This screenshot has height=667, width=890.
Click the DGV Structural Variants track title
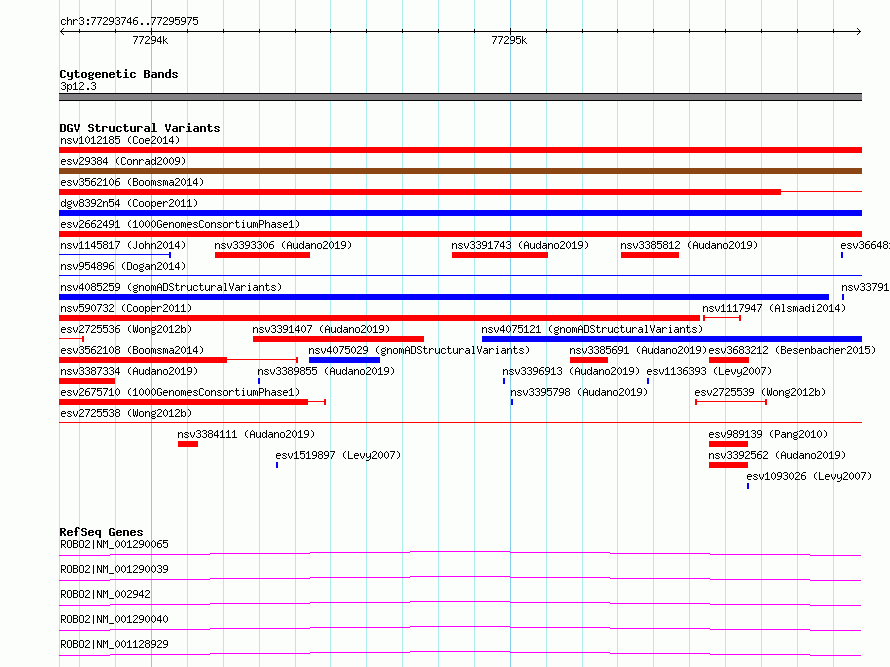click(x=140, y=128)
